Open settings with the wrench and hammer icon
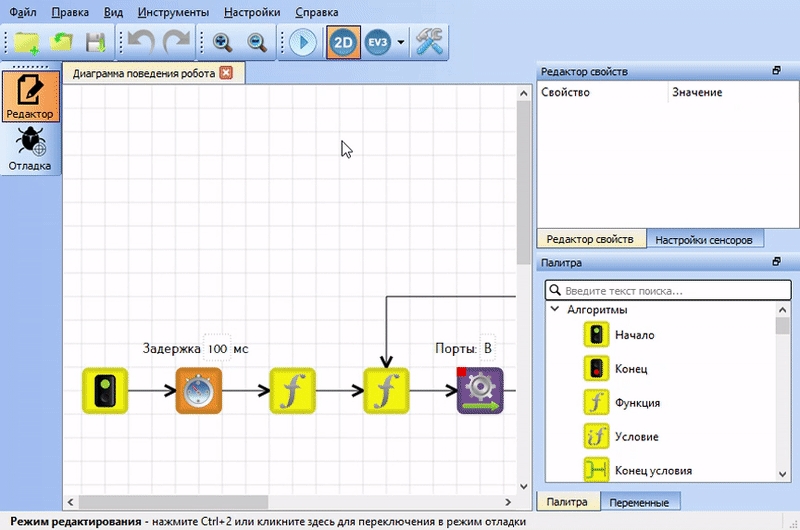Image resolution: width=800 pixels, height=530 pixels. [x=432, y=42]
